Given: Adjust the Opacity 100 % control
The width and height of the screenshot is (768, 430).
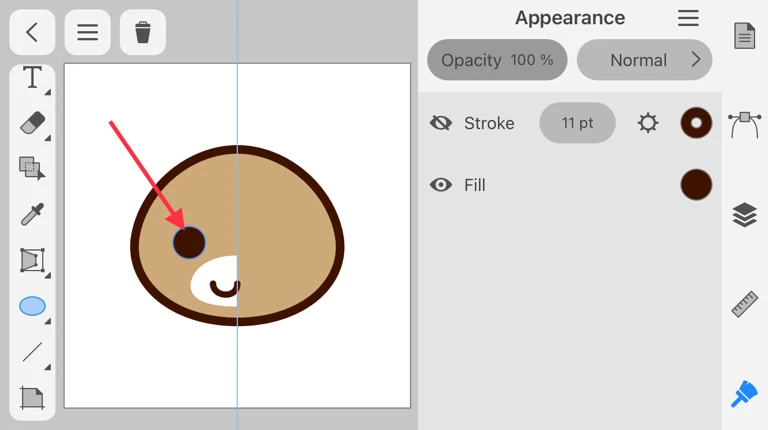Looking at the screenshot, I should click(497, 60).
